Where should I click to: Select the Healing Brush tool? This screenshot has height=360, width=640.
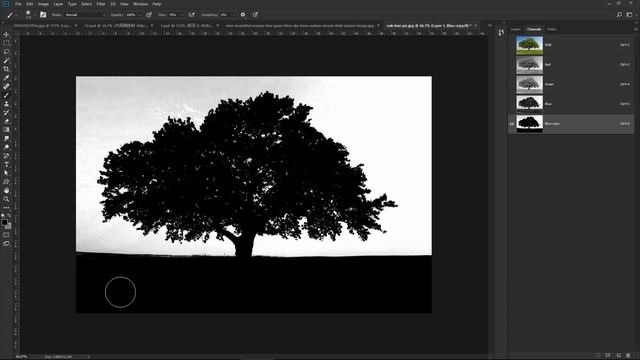6,87
